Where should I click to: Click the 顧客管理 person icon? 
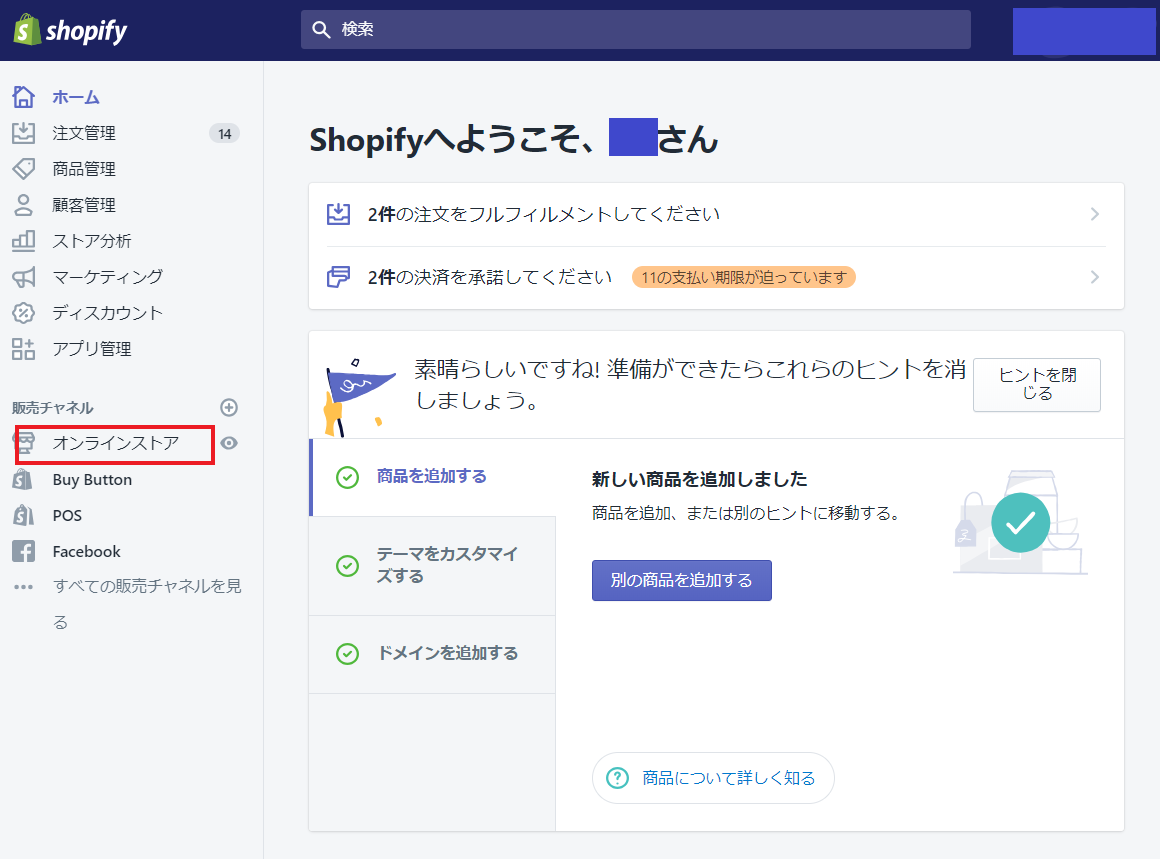coord(24,205)
